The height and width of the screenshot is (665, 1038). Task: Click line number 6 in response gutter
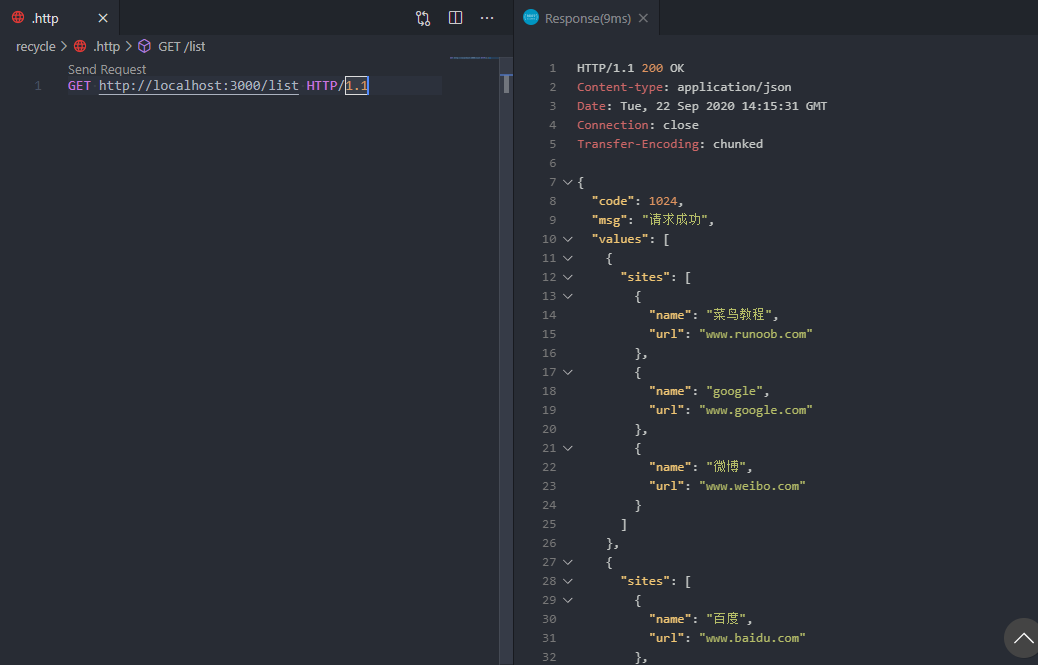[553, 163]
